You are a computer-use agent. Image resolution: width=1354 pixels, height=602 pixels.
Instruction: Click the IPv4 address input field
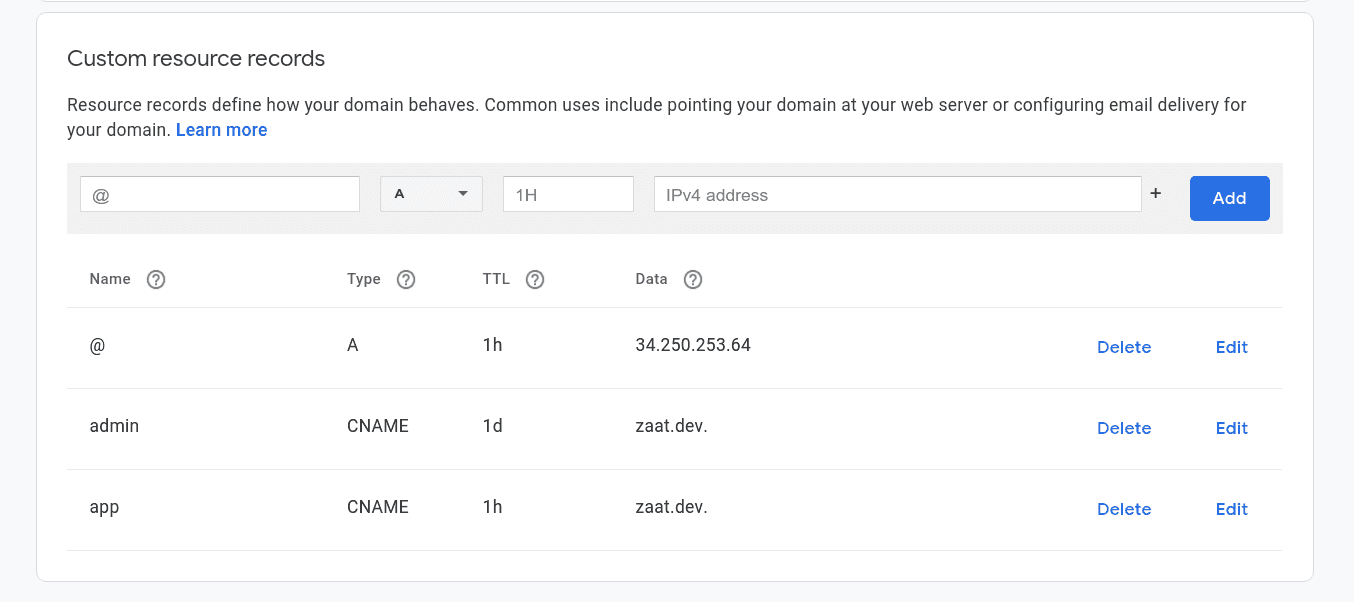pos(897,194)
